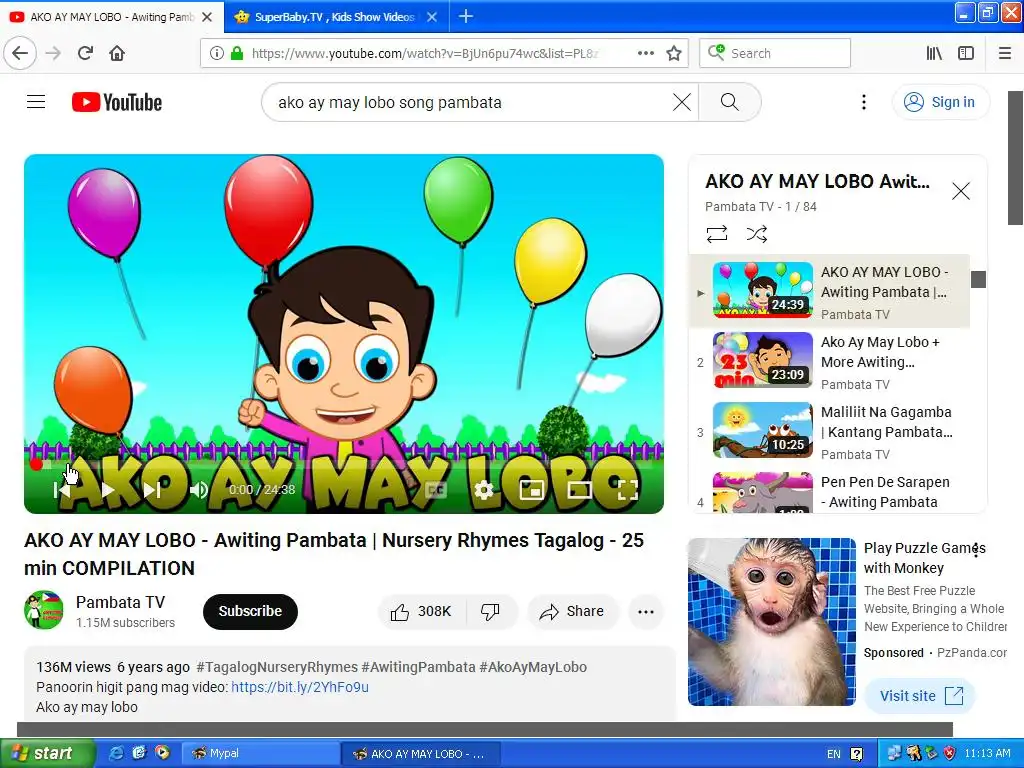Switch to the AKO AY MAY LOBO browser tab
This screenshot has height=768, width=1024.
click(x=111, y=17)
